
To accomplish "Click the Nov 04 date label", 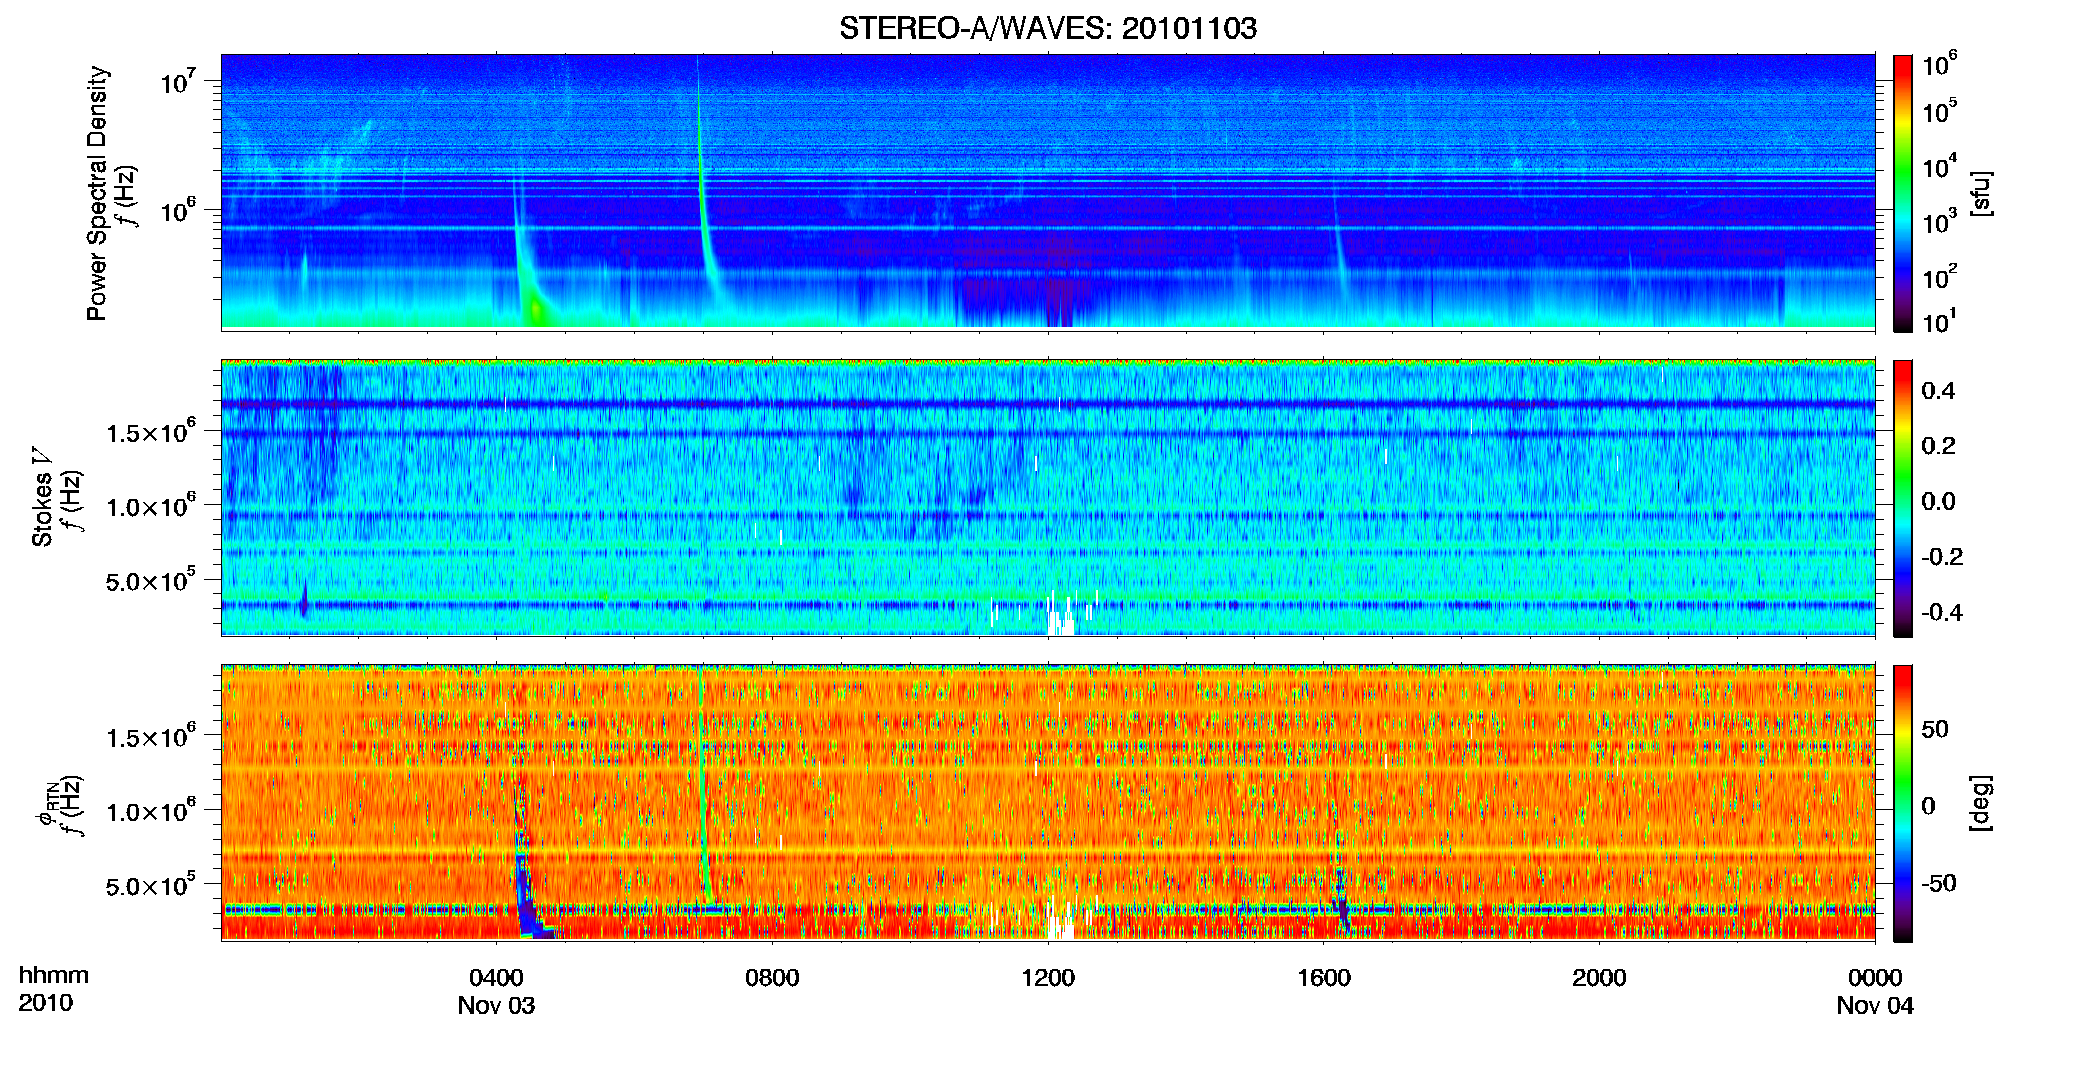I will [1875, 1005].
